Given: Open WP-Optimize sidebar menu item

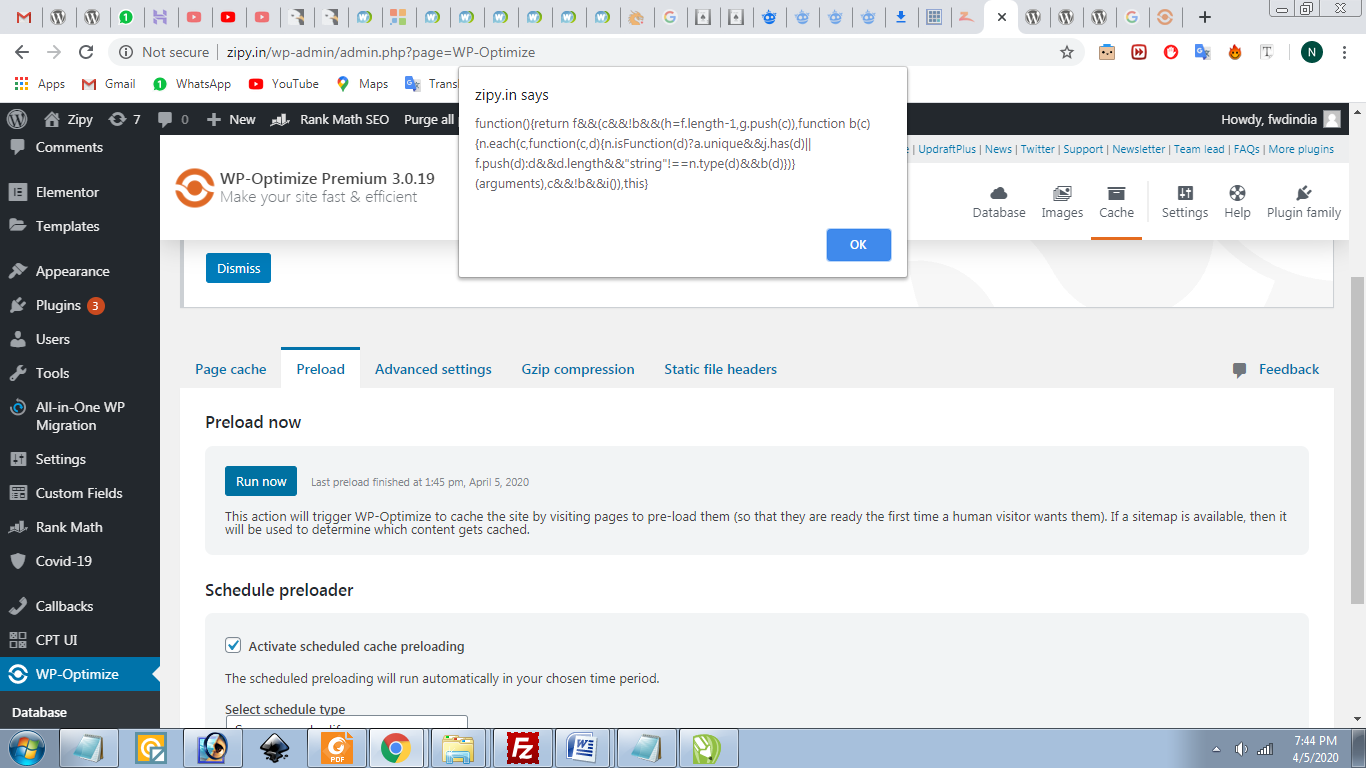Looking at the screenshot, I should pos(80,674).
